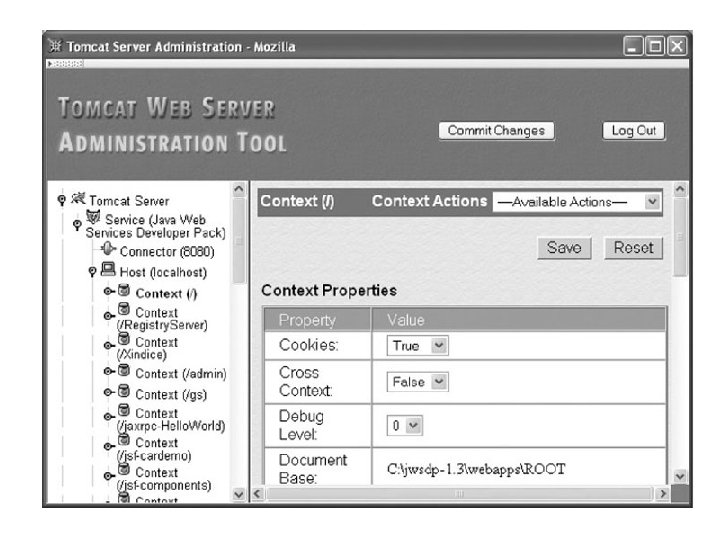Click properties panel scroll down arrow
This screenshot has height=540, width=720.
(680, 476)
